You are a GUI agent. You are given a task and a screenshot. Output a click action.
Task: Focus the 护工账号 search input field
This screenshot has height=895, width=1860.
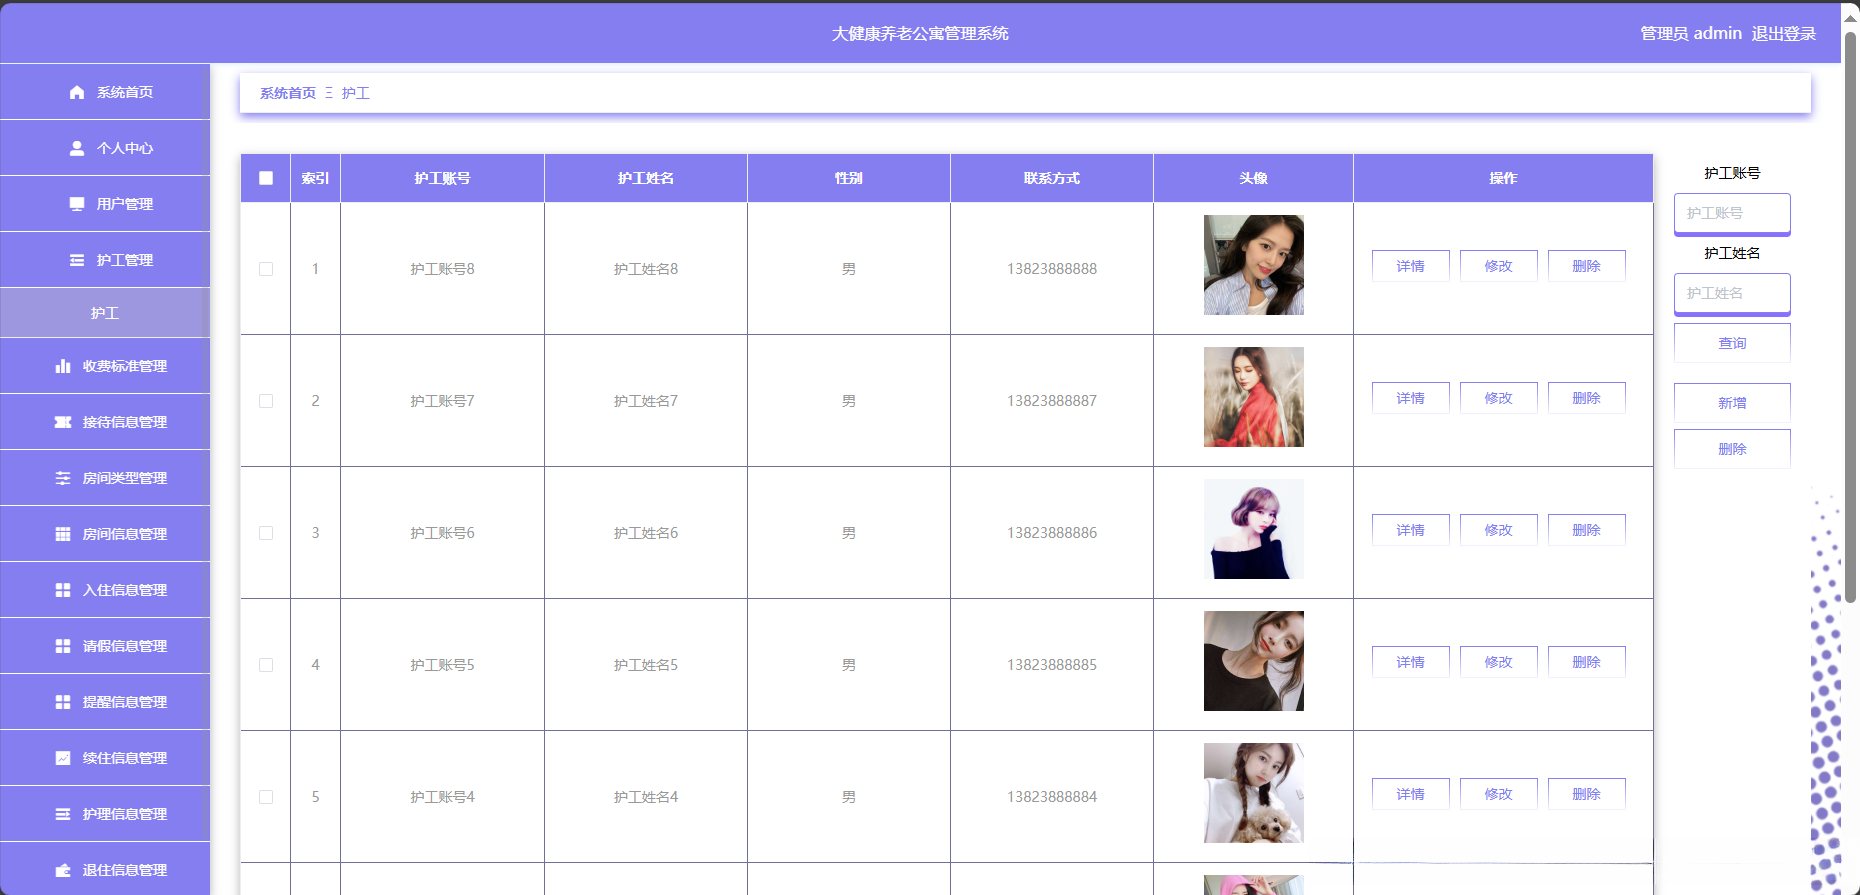tap(1732, 213)
